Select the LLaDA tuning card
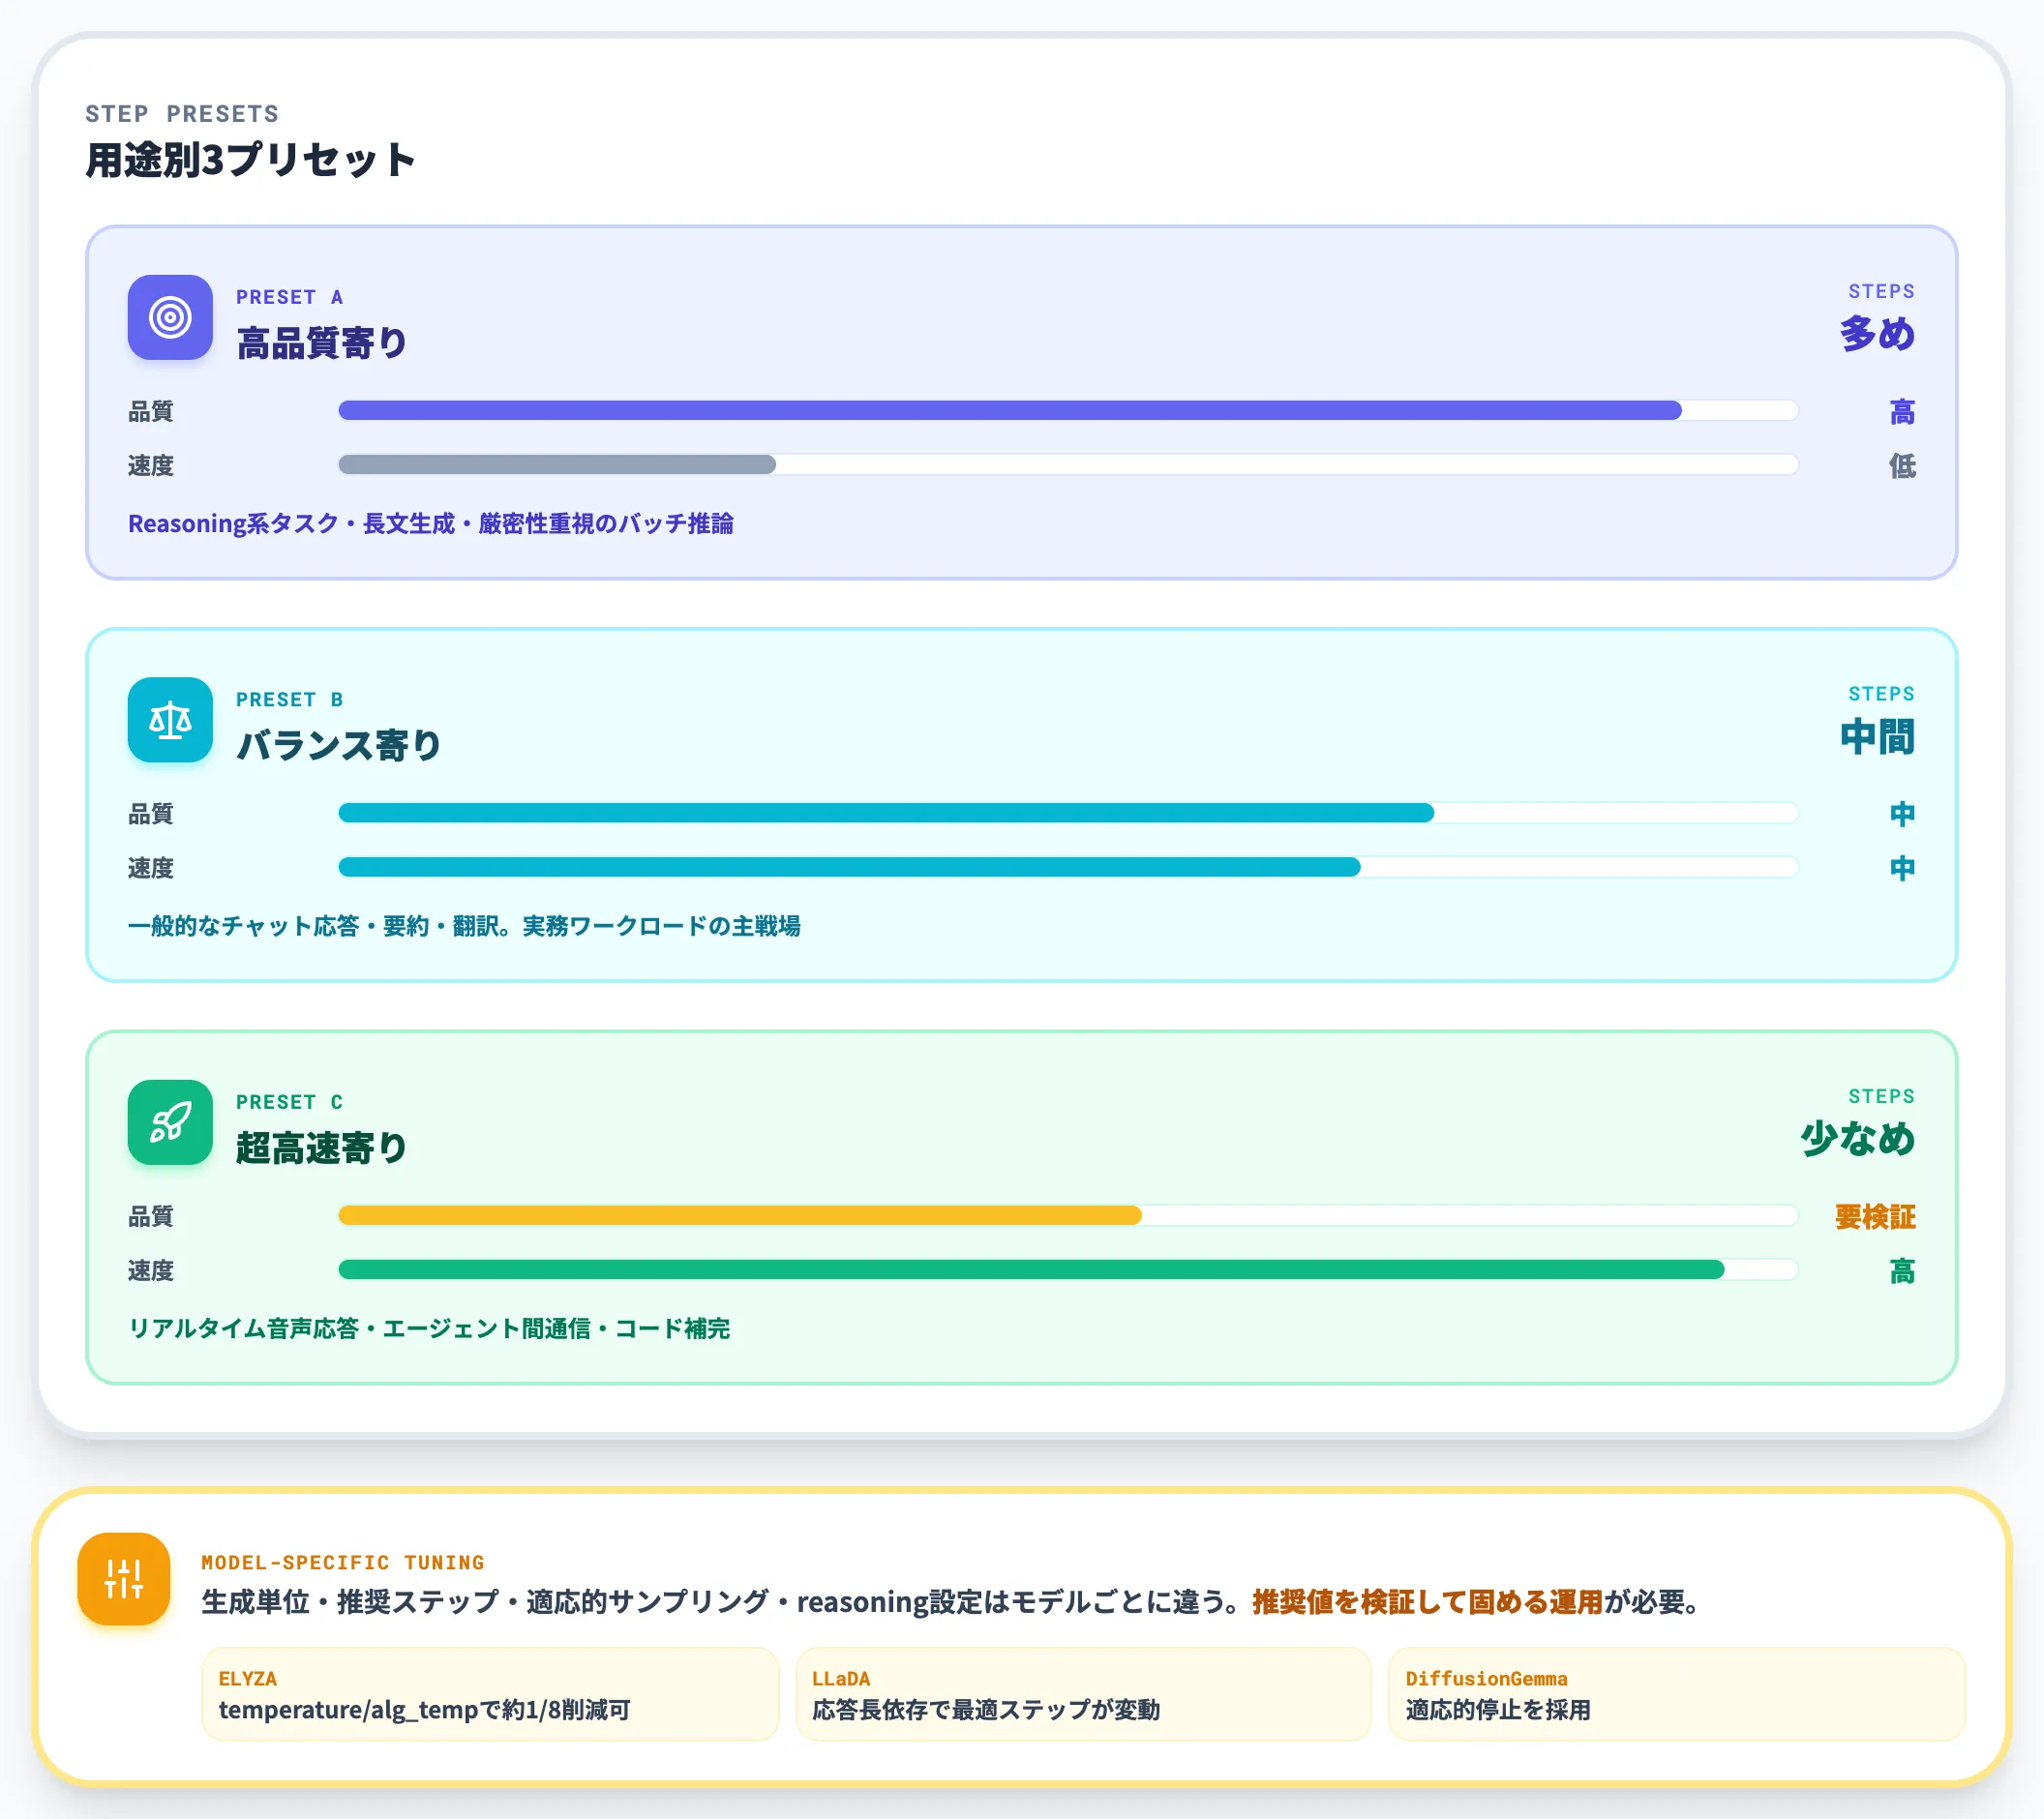2044x1819 pixels. 1083,1694
